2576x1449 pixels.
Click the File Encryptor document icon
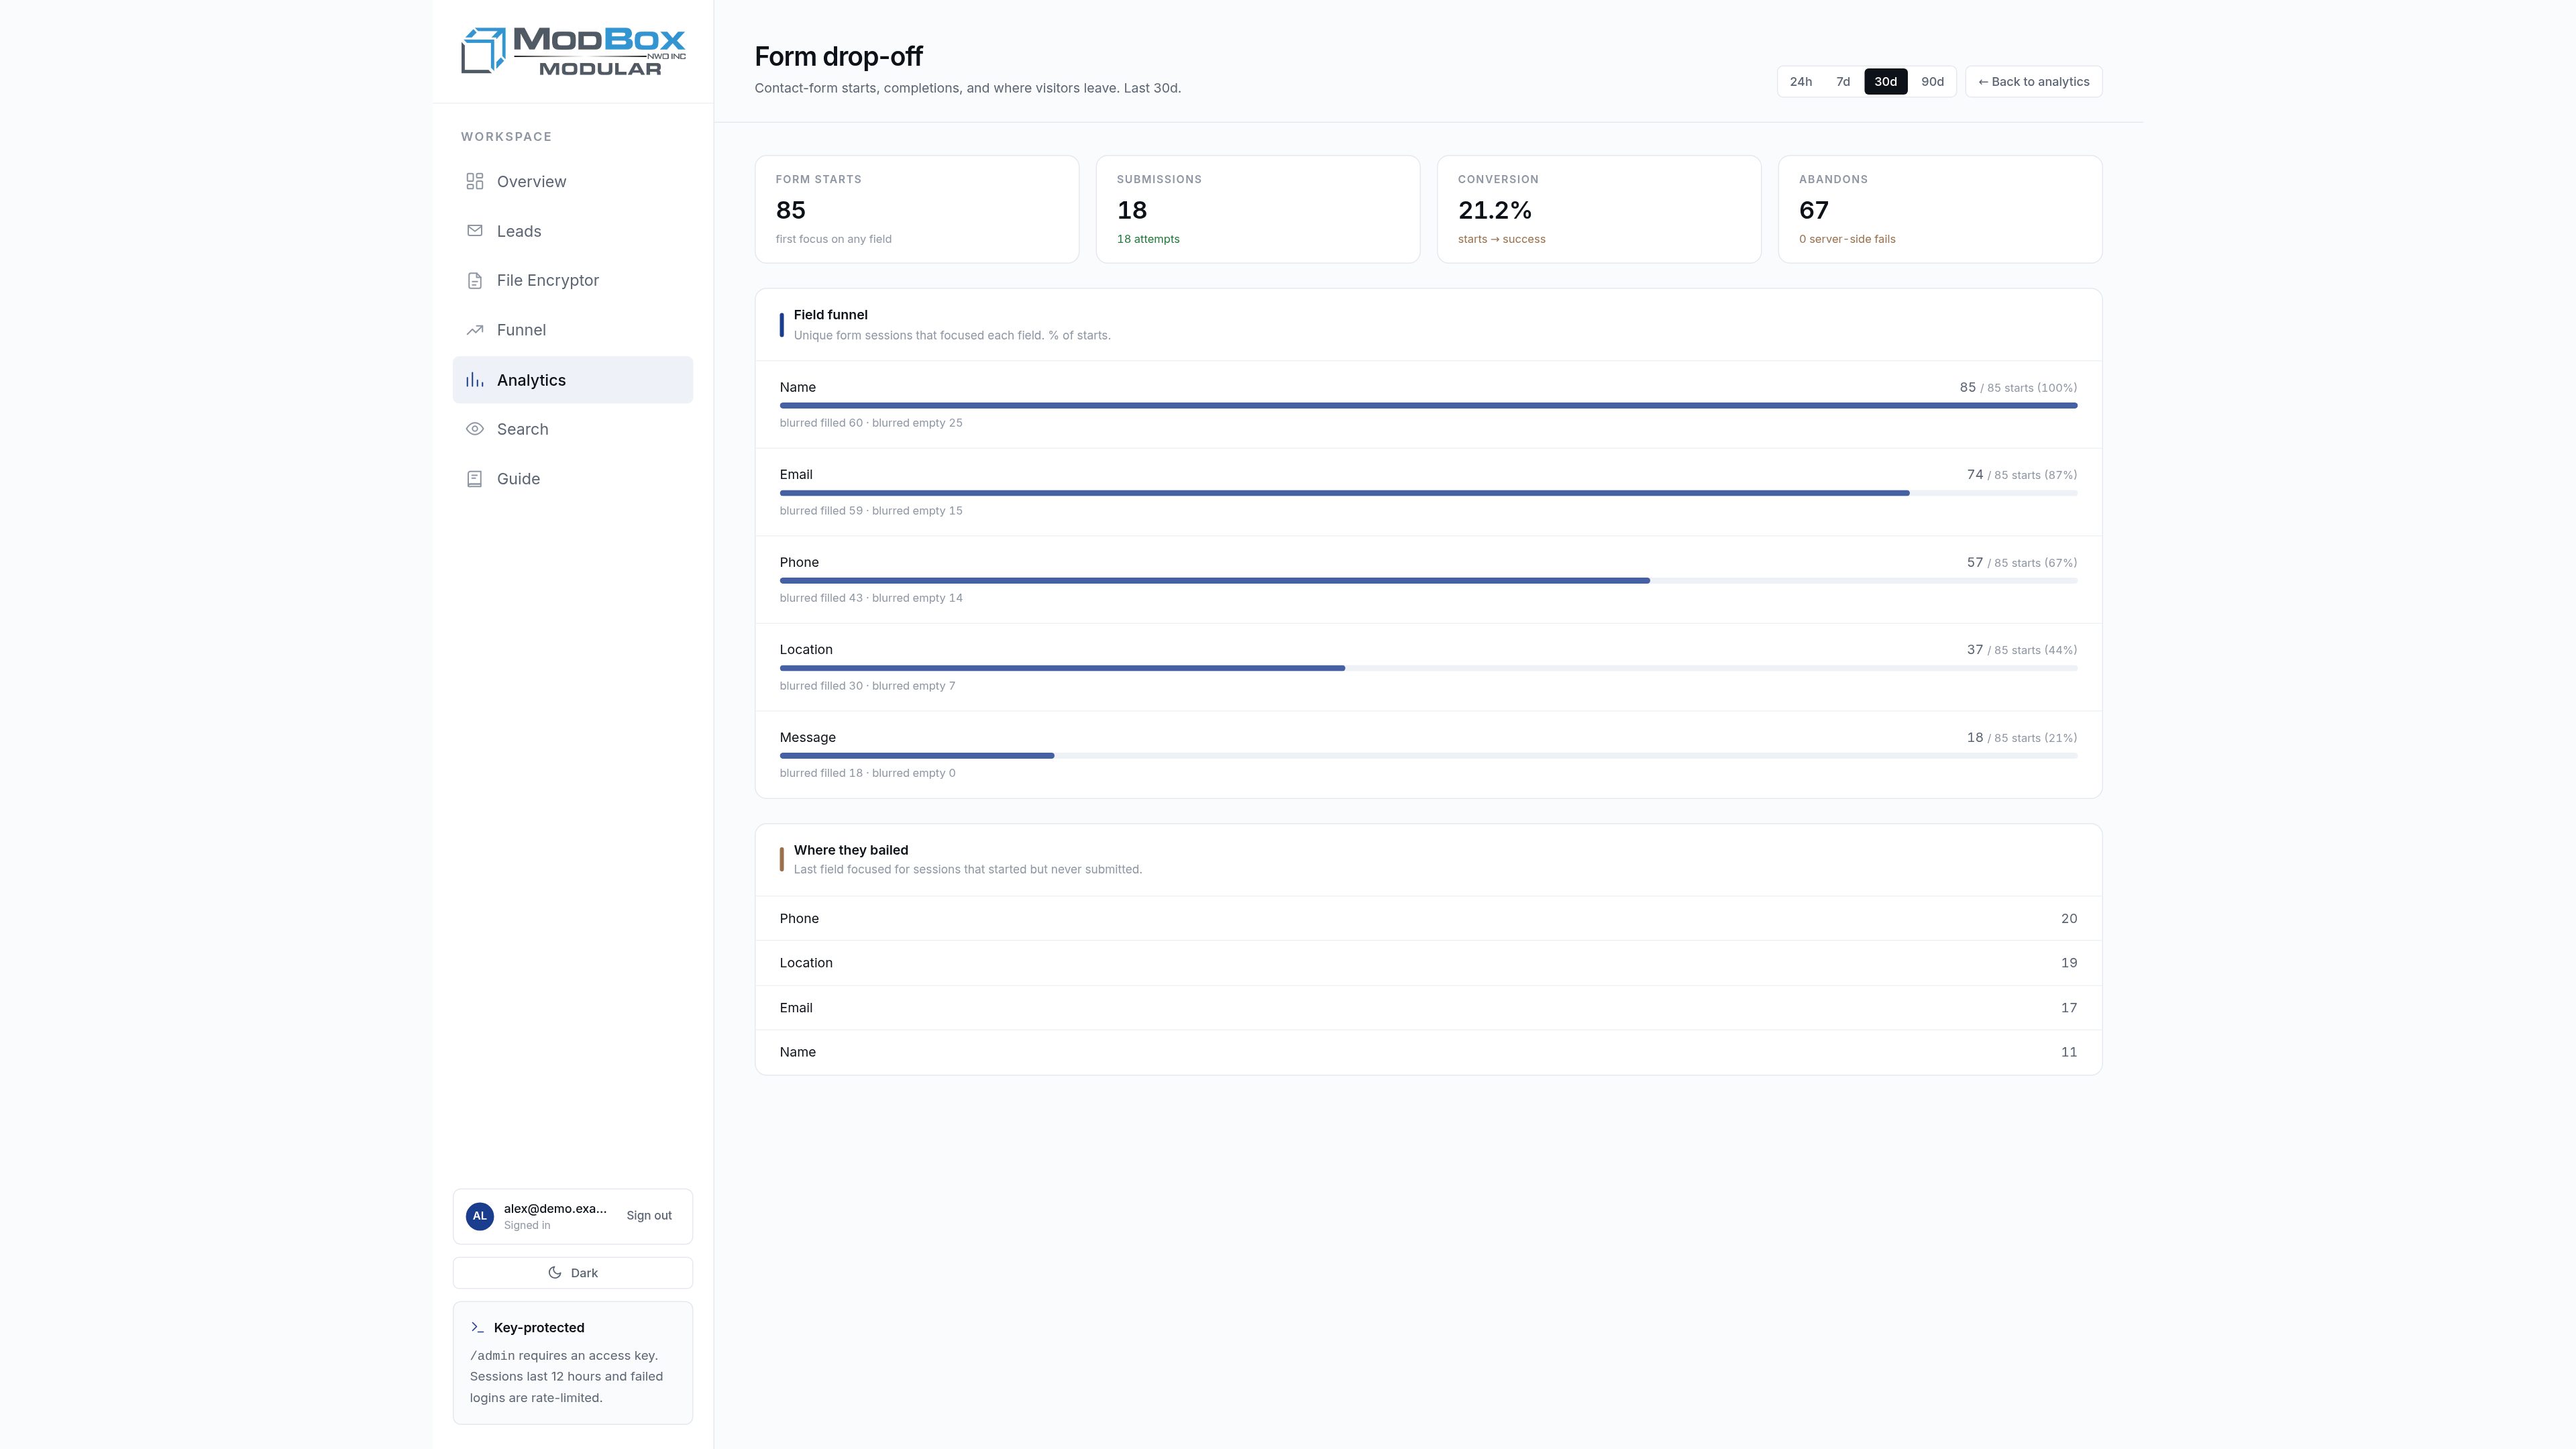(475, 280)
